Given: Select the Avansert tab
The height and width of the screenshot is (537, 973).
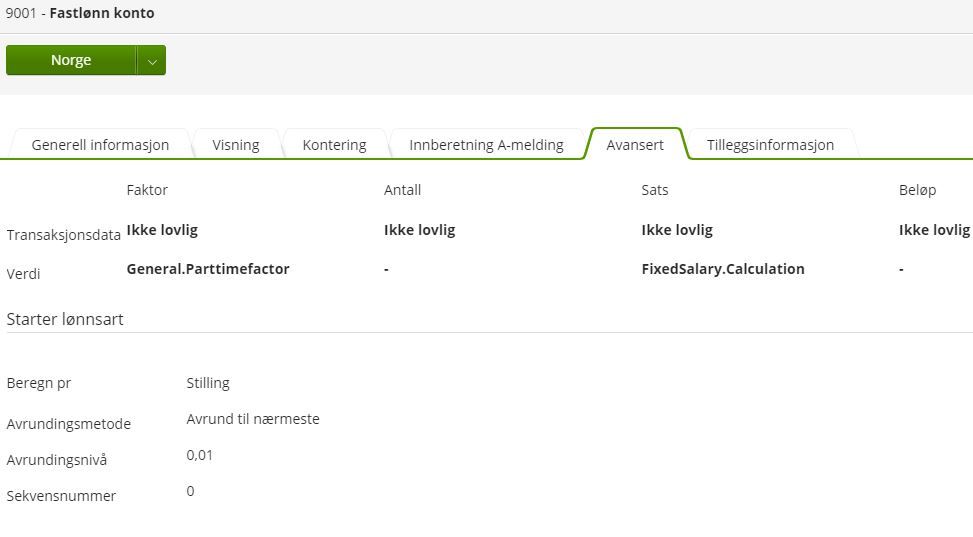Looking at the screenshot, I should click(635, 145).
